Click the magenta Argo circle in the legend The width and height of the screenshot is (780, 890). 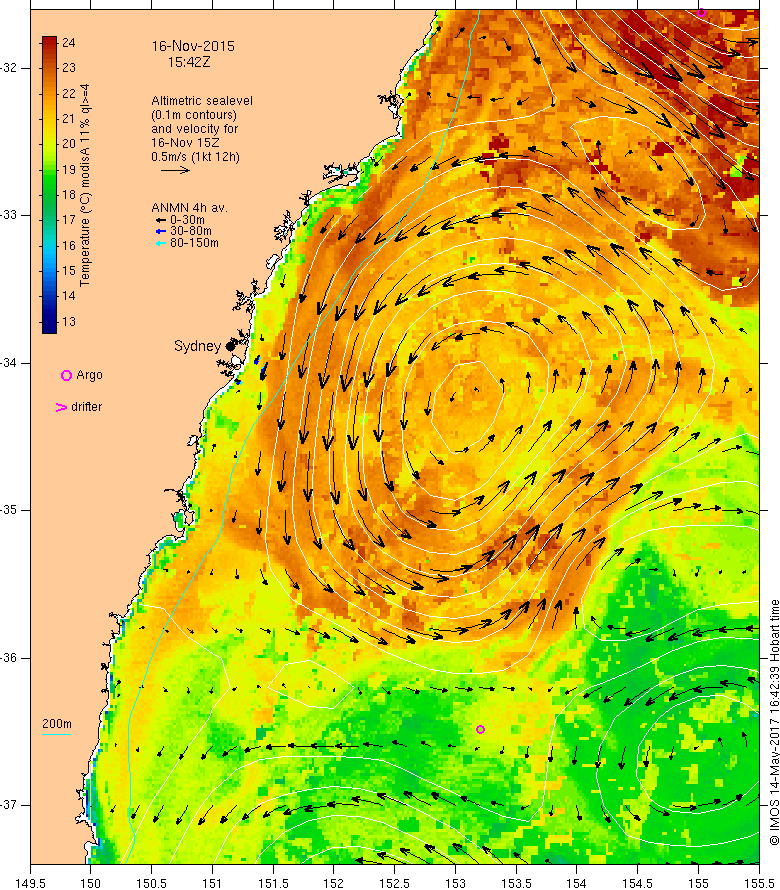tap(66, 375)
